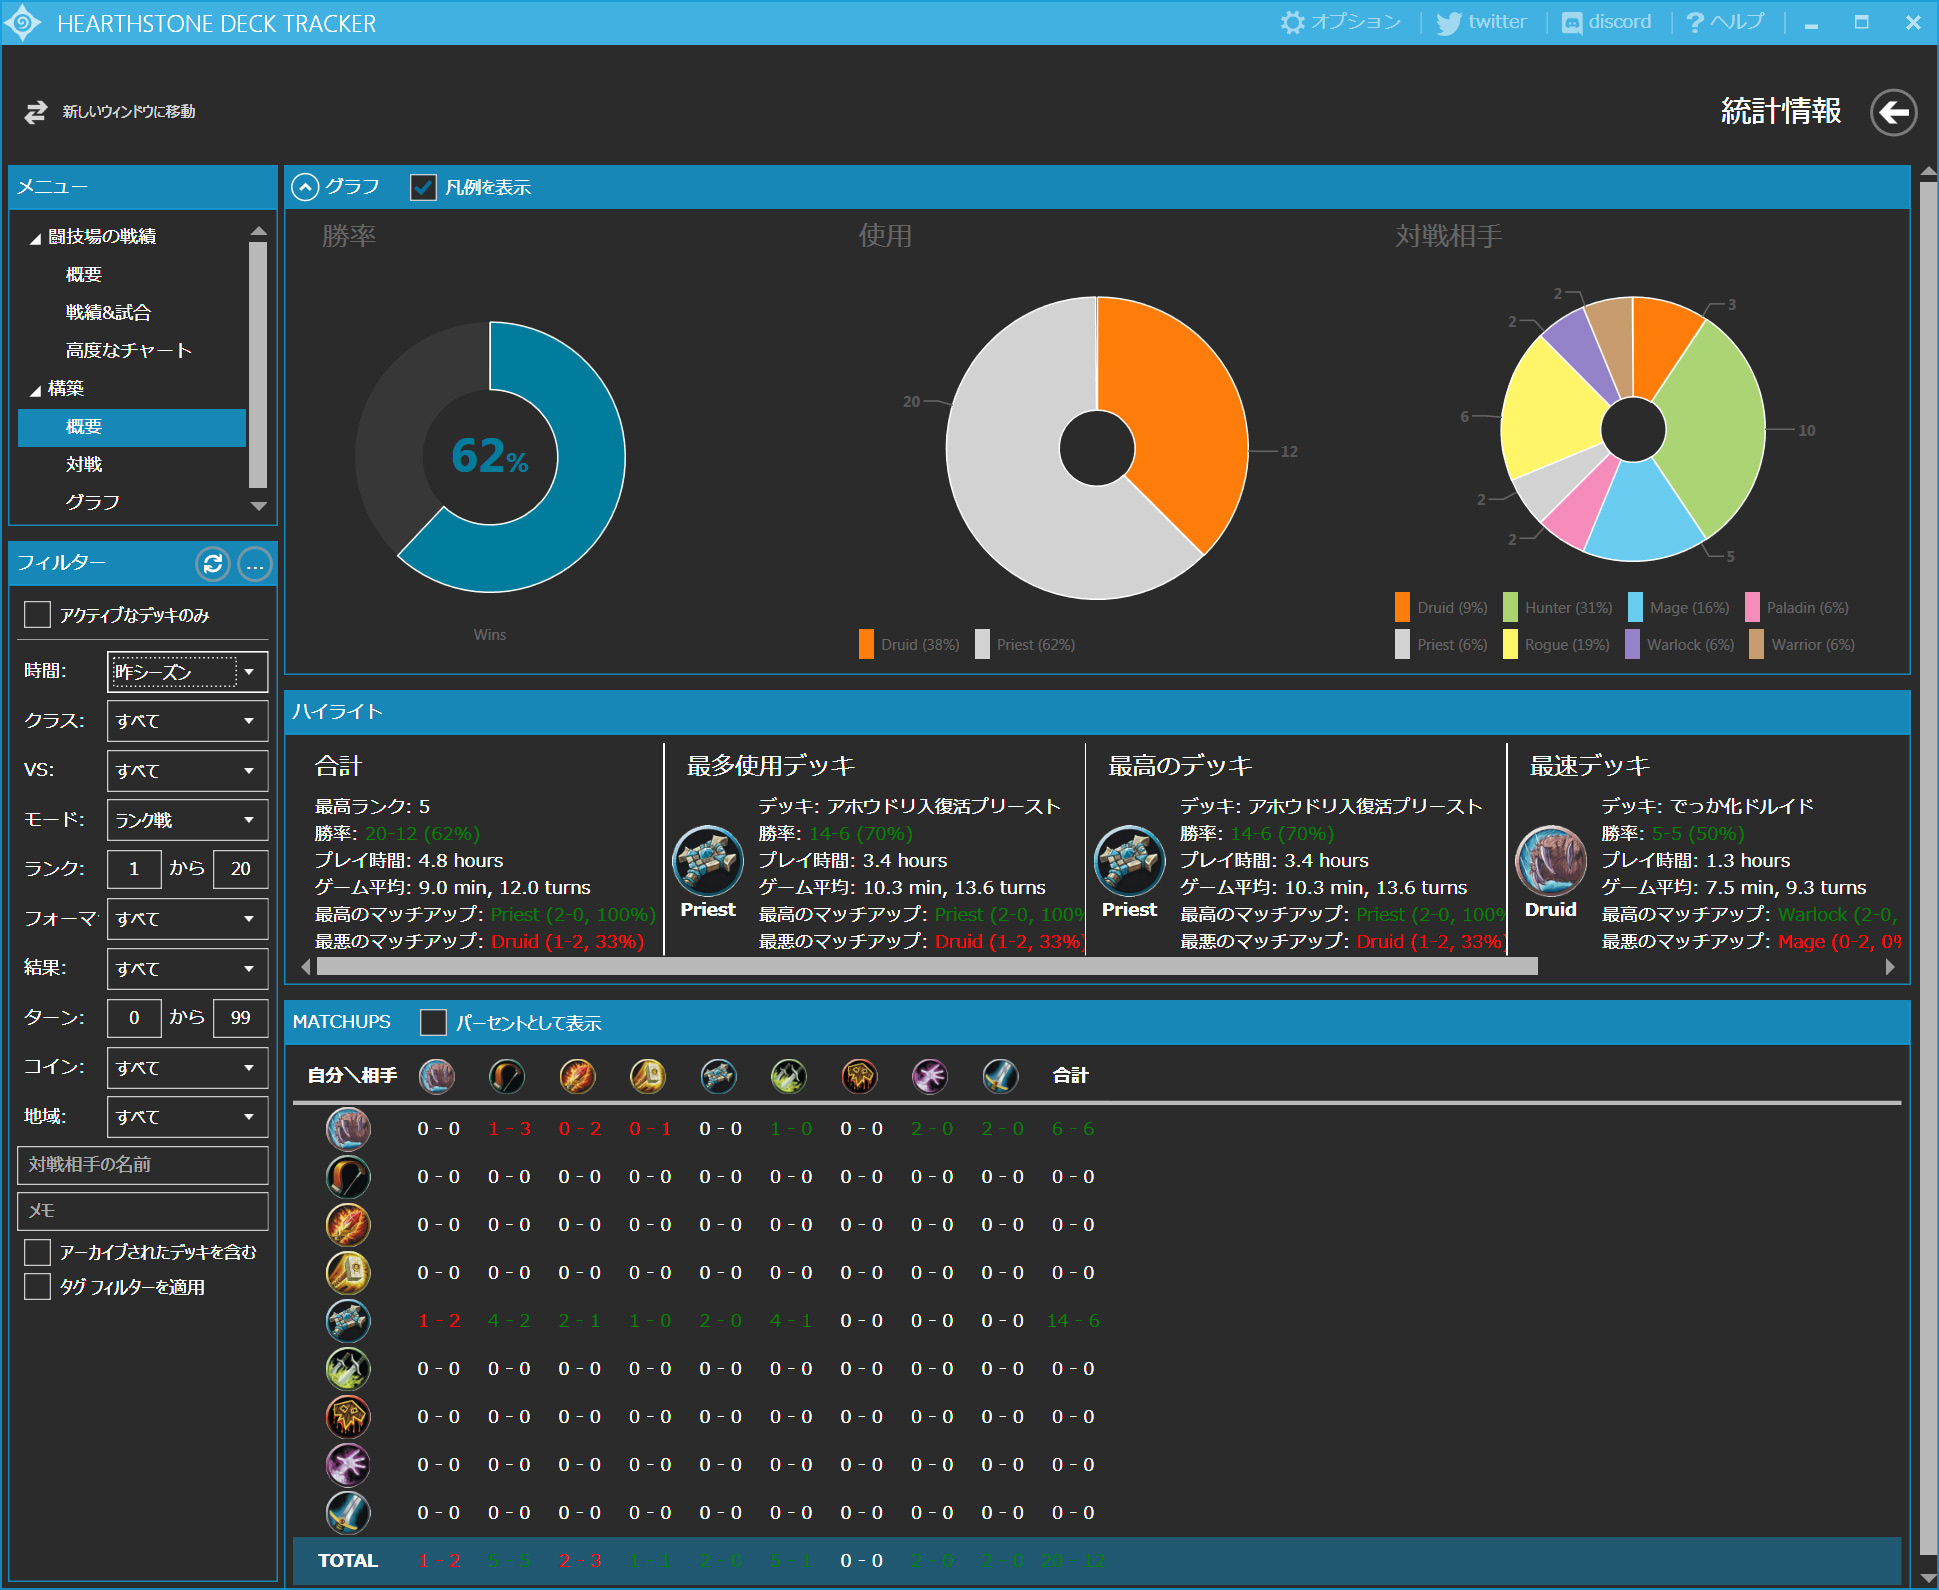Toggle パーセントとして表示 checkbox
This screenshot has height=1590, width=1939.
pyautogui.click(x=433, y=1022)
